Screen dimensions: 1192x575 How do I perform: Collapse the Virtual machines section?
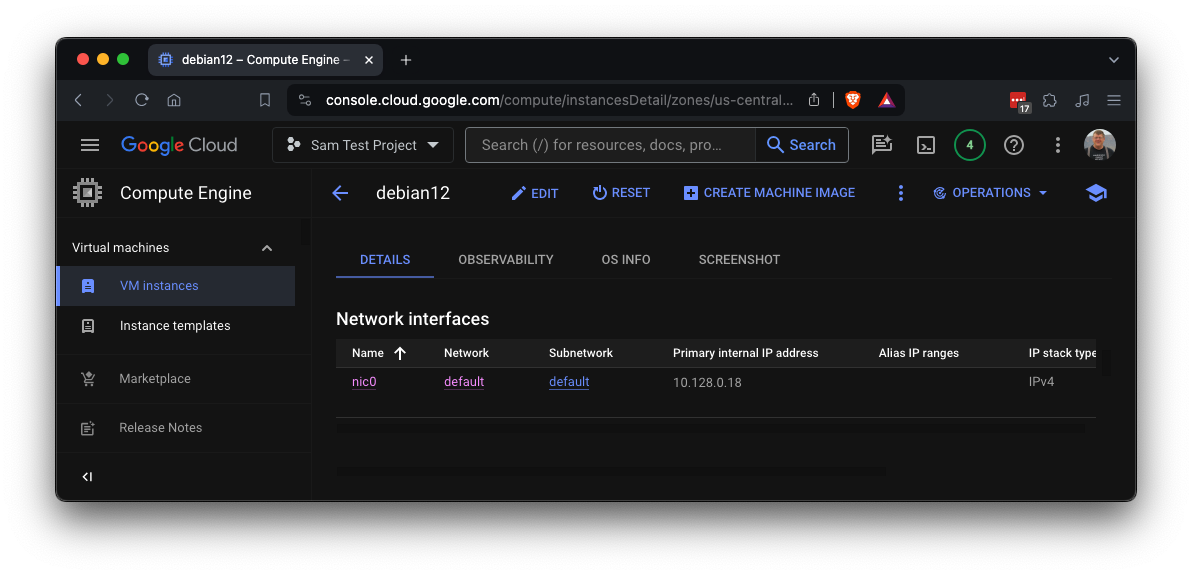(266, 248)
